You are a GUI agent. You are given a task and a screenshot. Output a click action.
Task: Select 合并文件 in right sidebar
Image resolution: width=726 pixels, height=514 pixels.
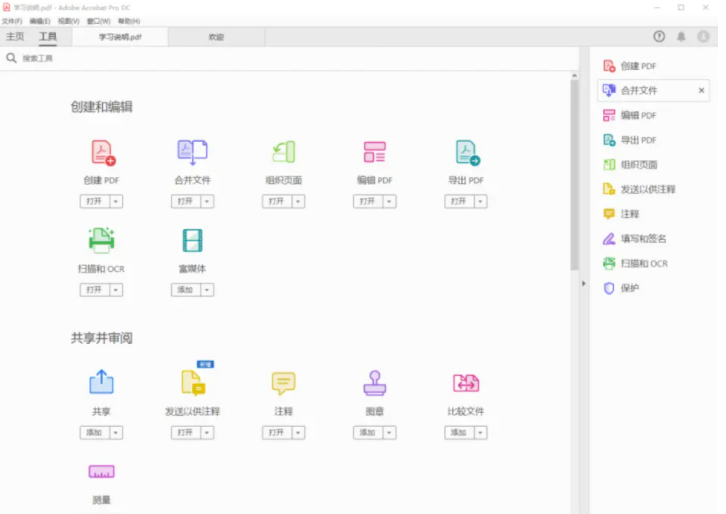point(653,90)
